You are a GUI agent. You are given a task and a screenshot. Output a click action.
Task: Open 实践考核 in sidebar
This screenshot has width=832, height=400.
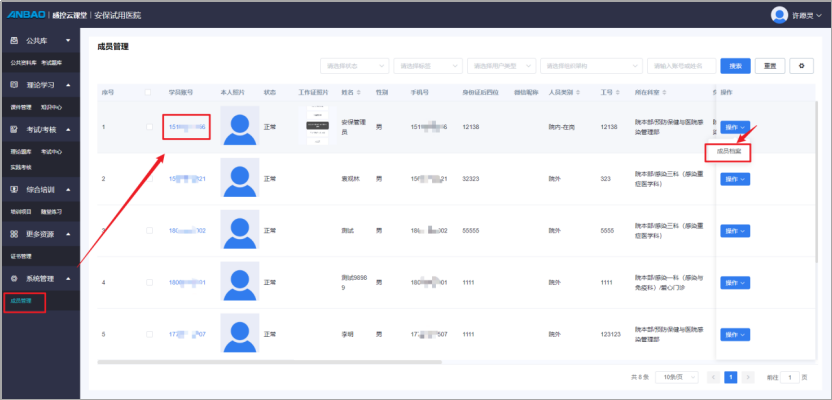21,167
